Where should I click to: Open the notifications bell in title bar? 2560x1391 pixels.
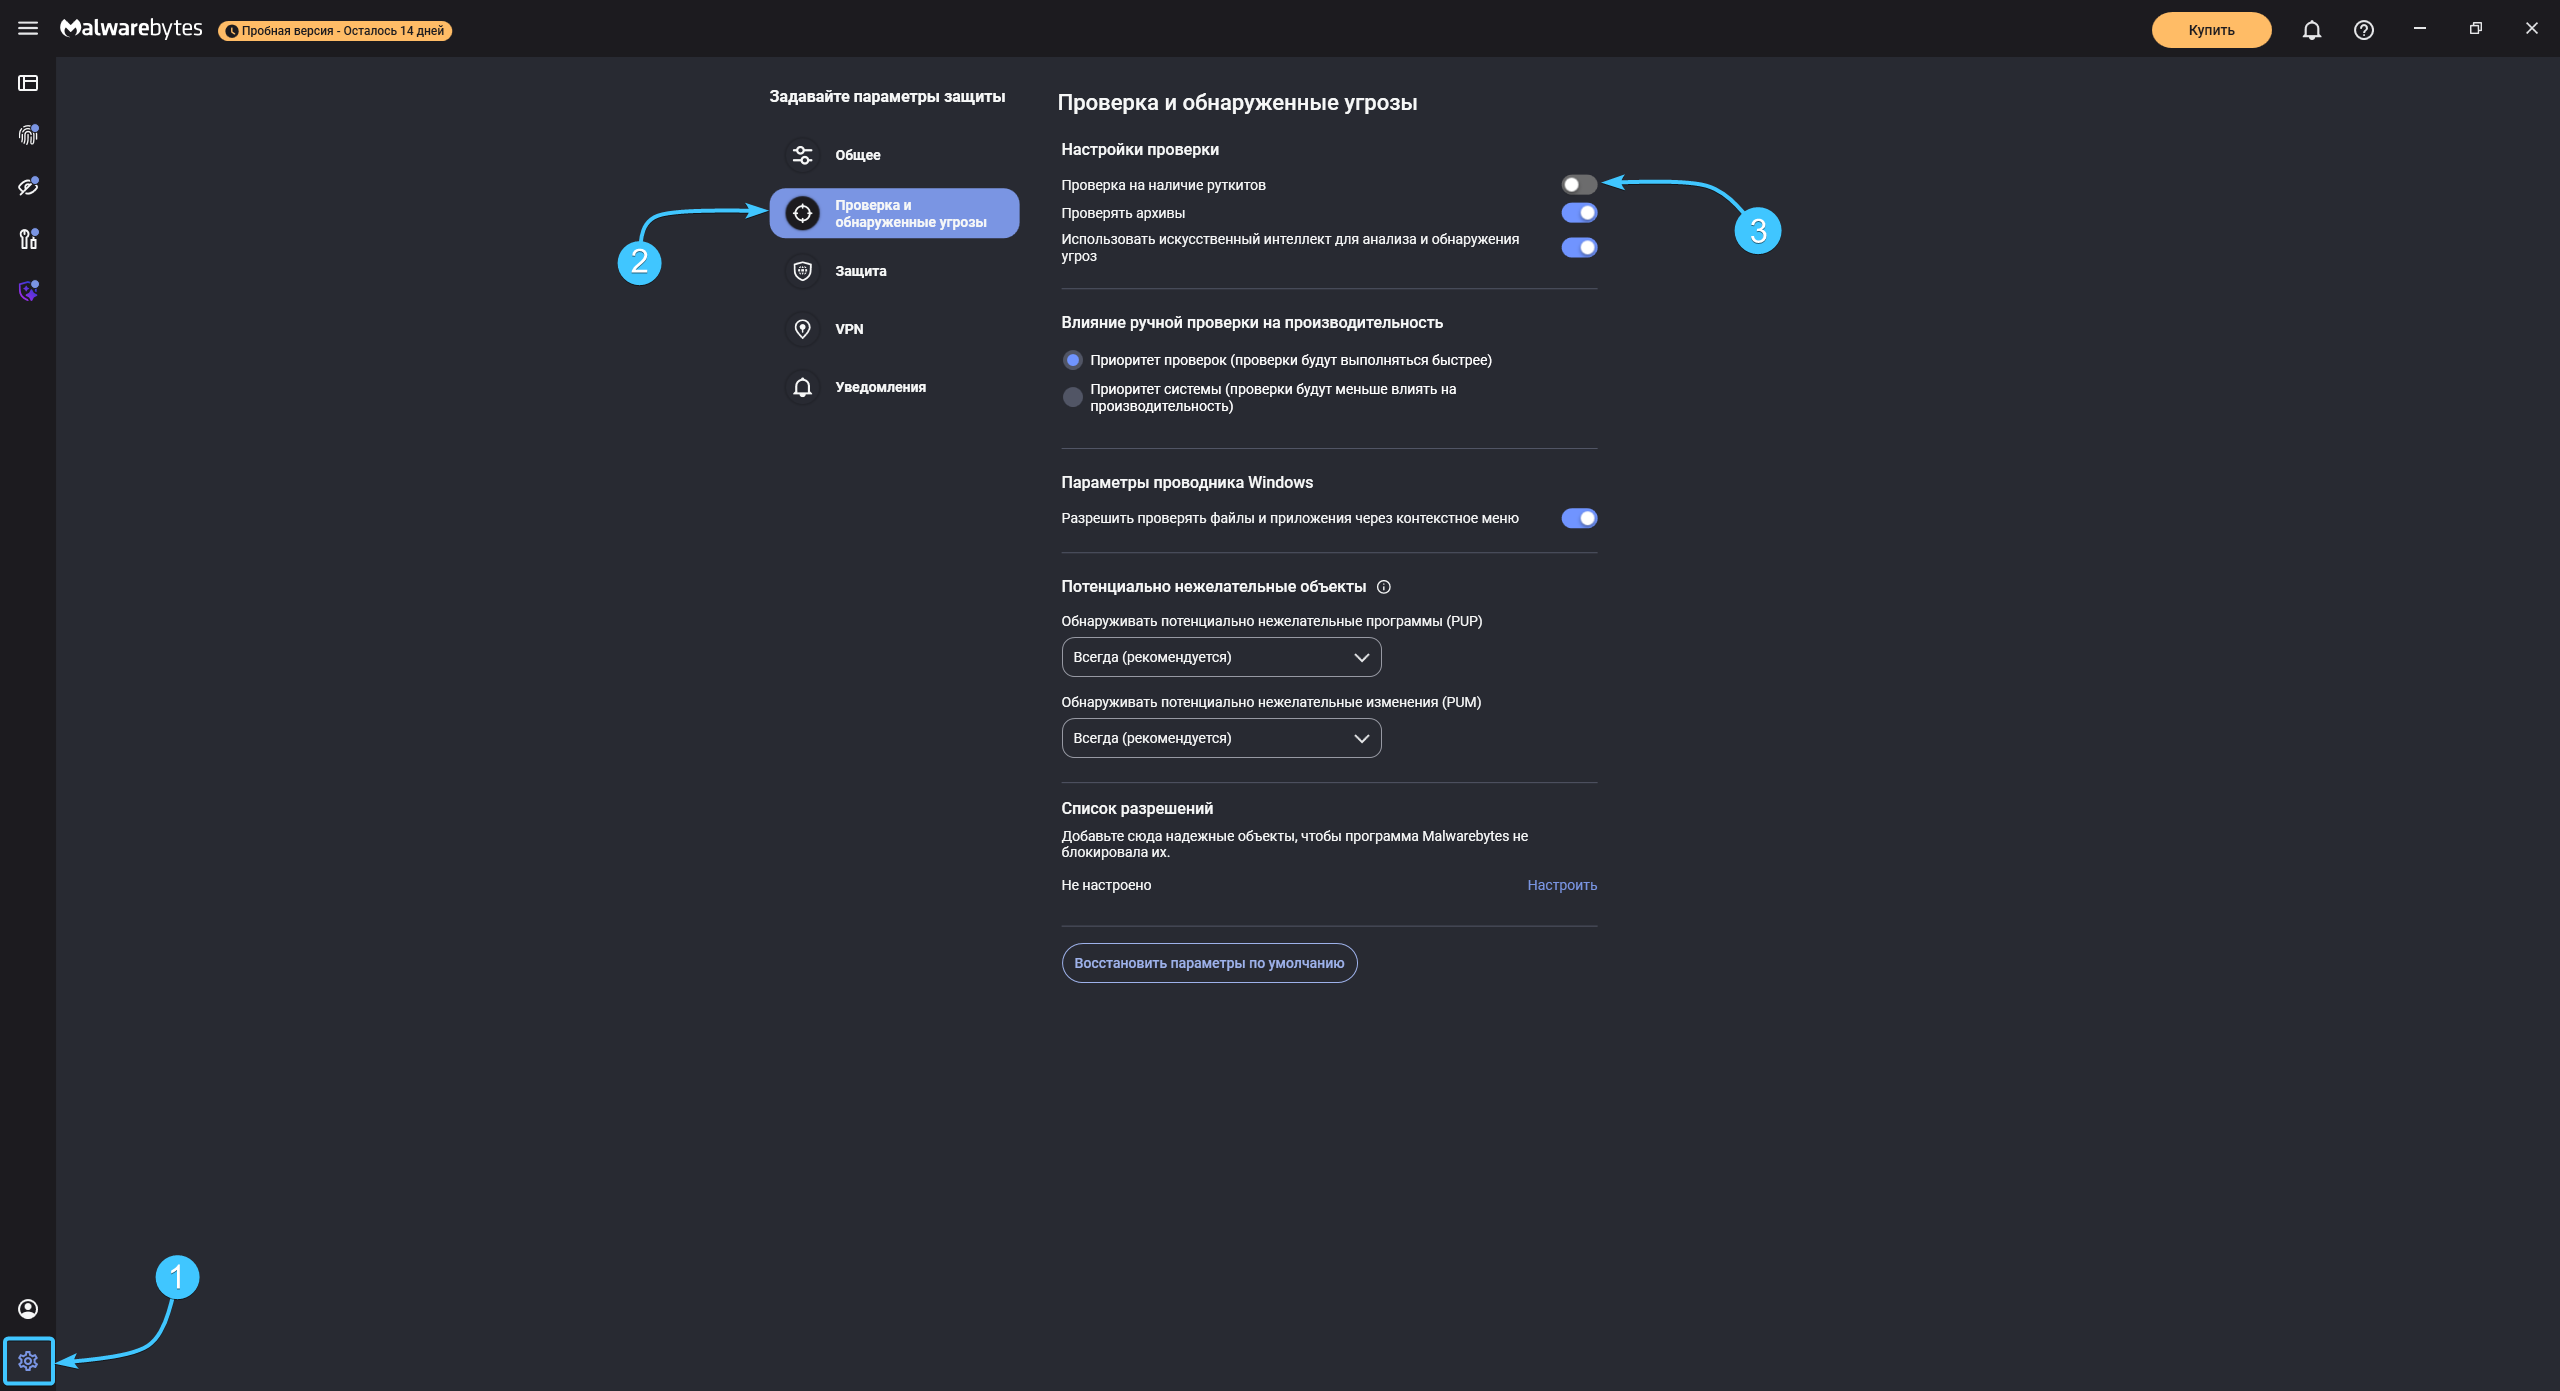click(2311, 30)
